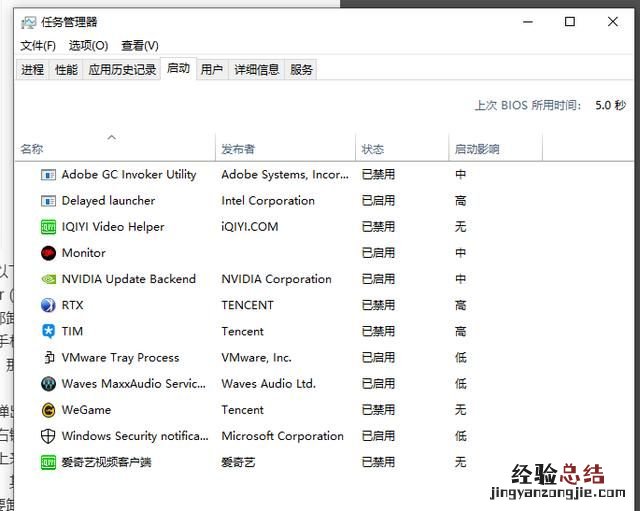Viewport: 640px width, 511px height.
Task: Select the 启动 tab
Action: point(178,68)
